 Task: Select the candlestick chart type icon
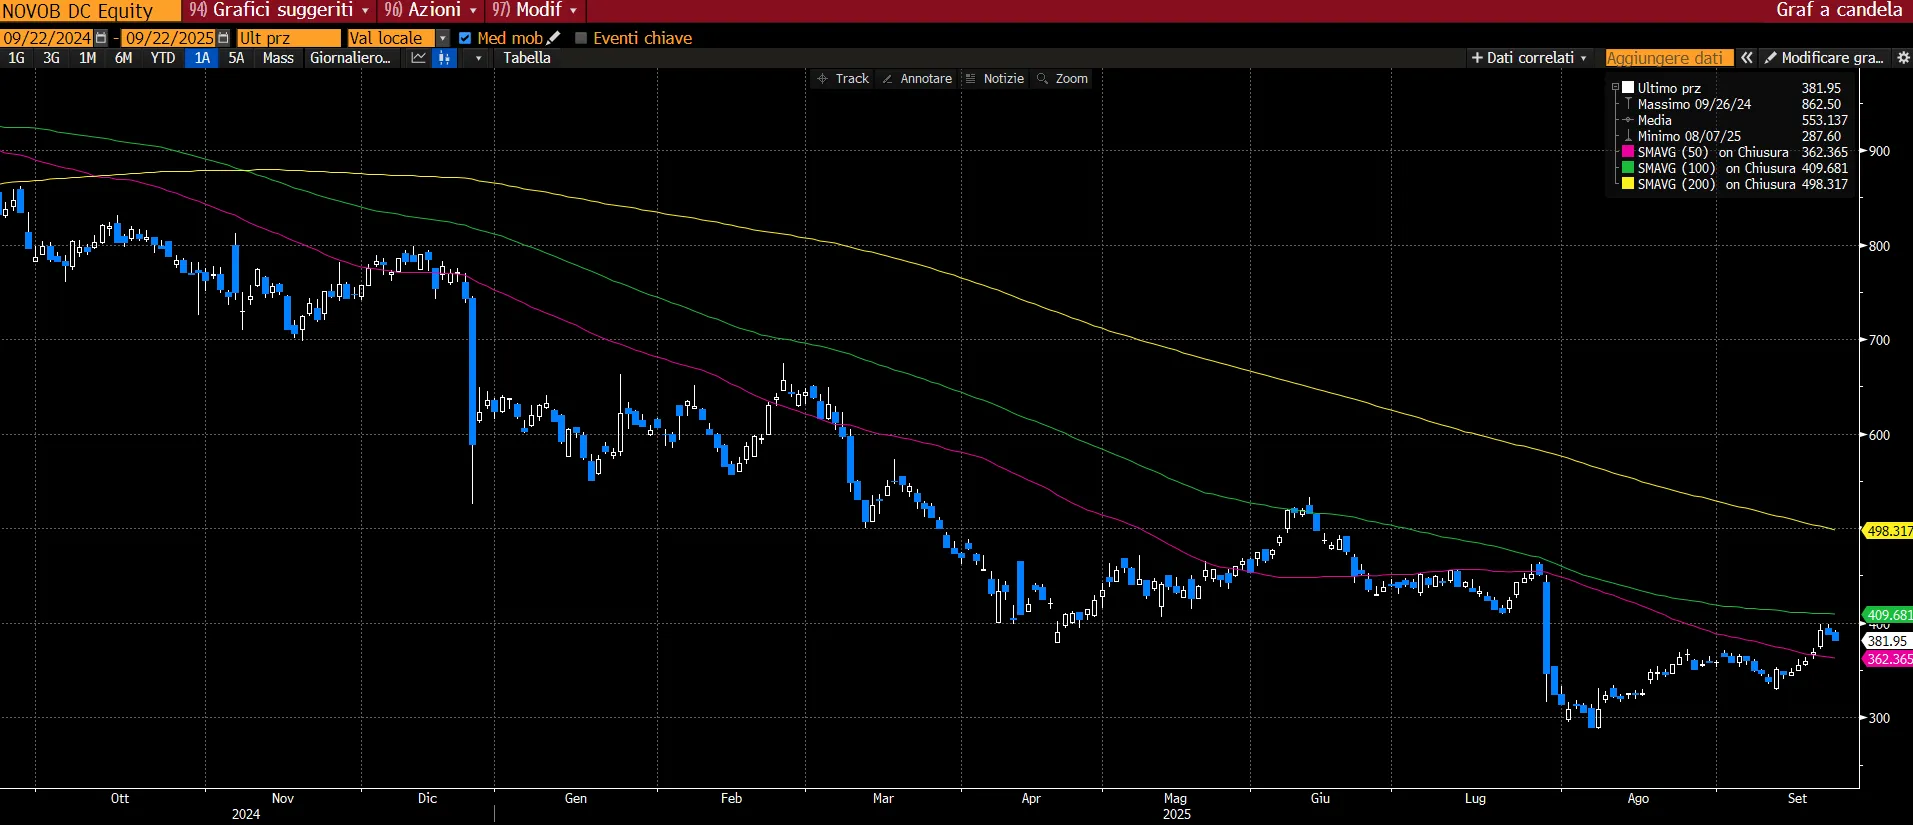point(445,58)
